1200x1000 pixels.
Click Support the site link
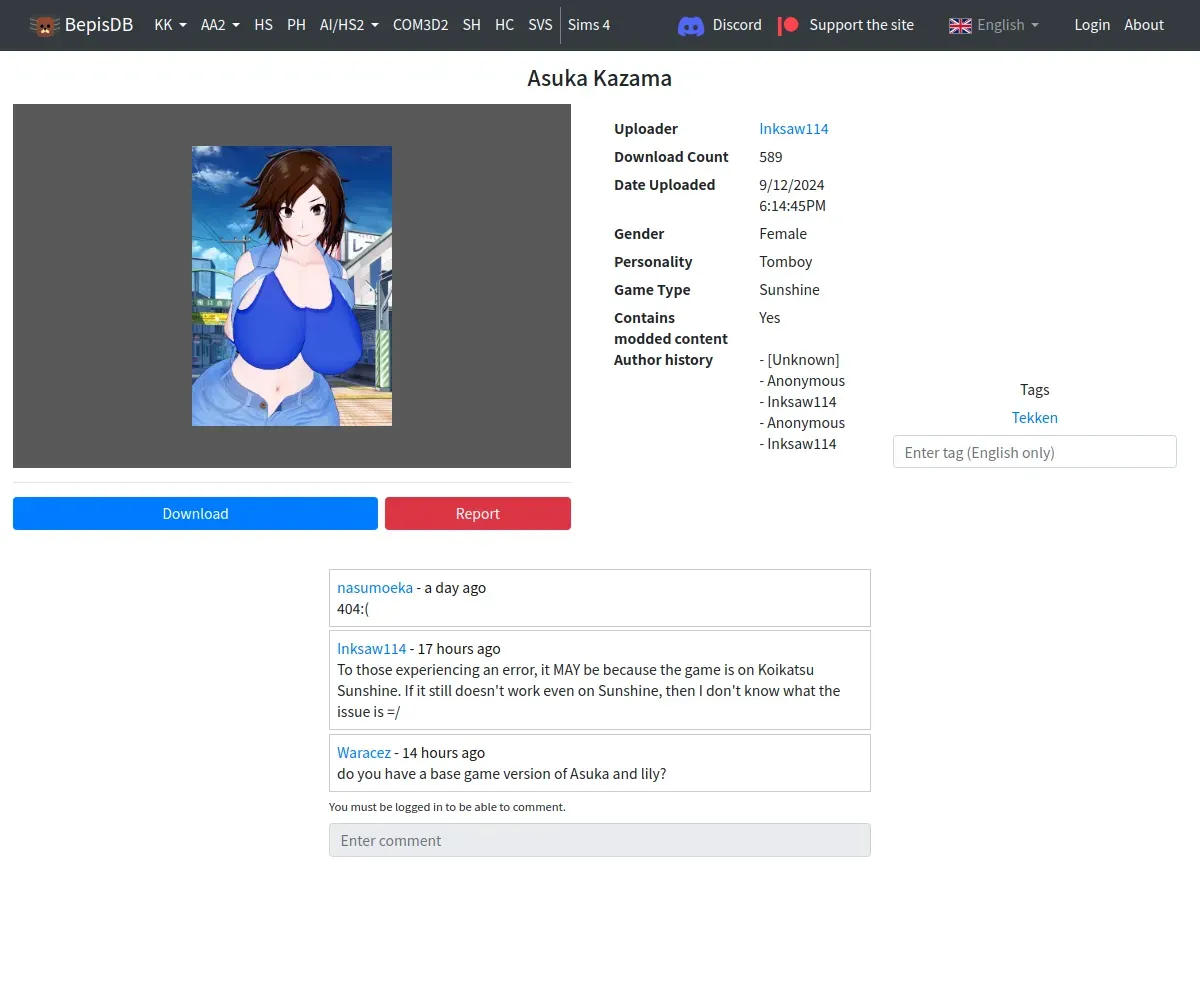point(861,25)
